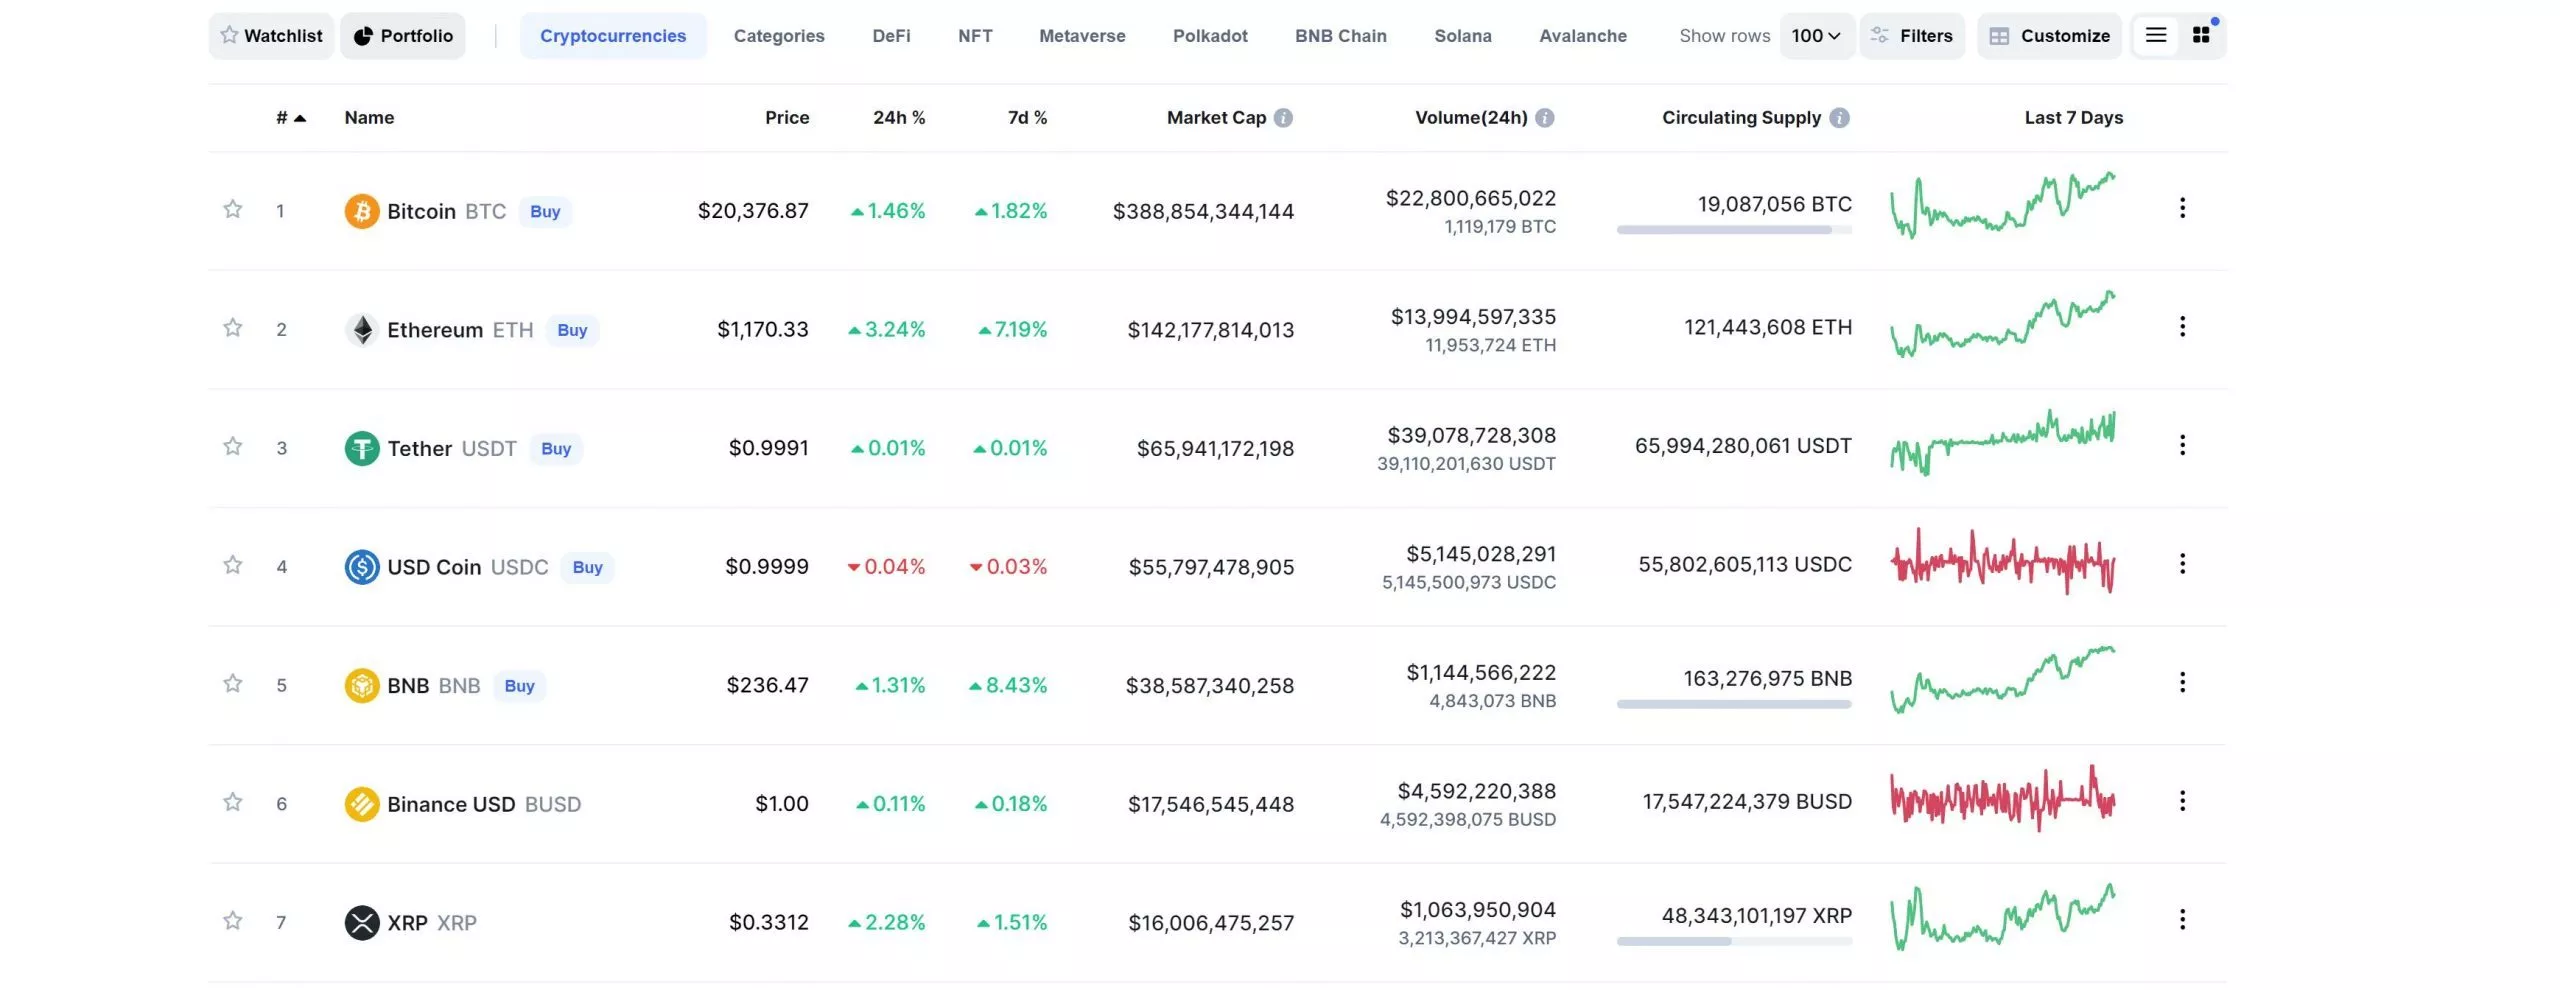Sort by 7d % column header

tap(1027, 118)
